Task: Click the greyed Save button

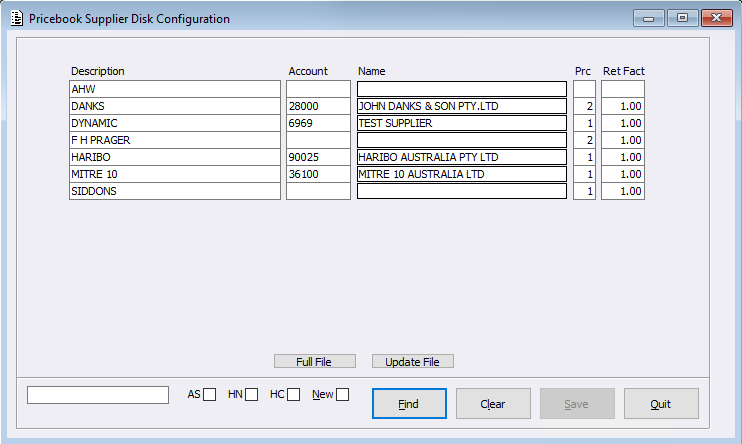Action: [577, 404]
